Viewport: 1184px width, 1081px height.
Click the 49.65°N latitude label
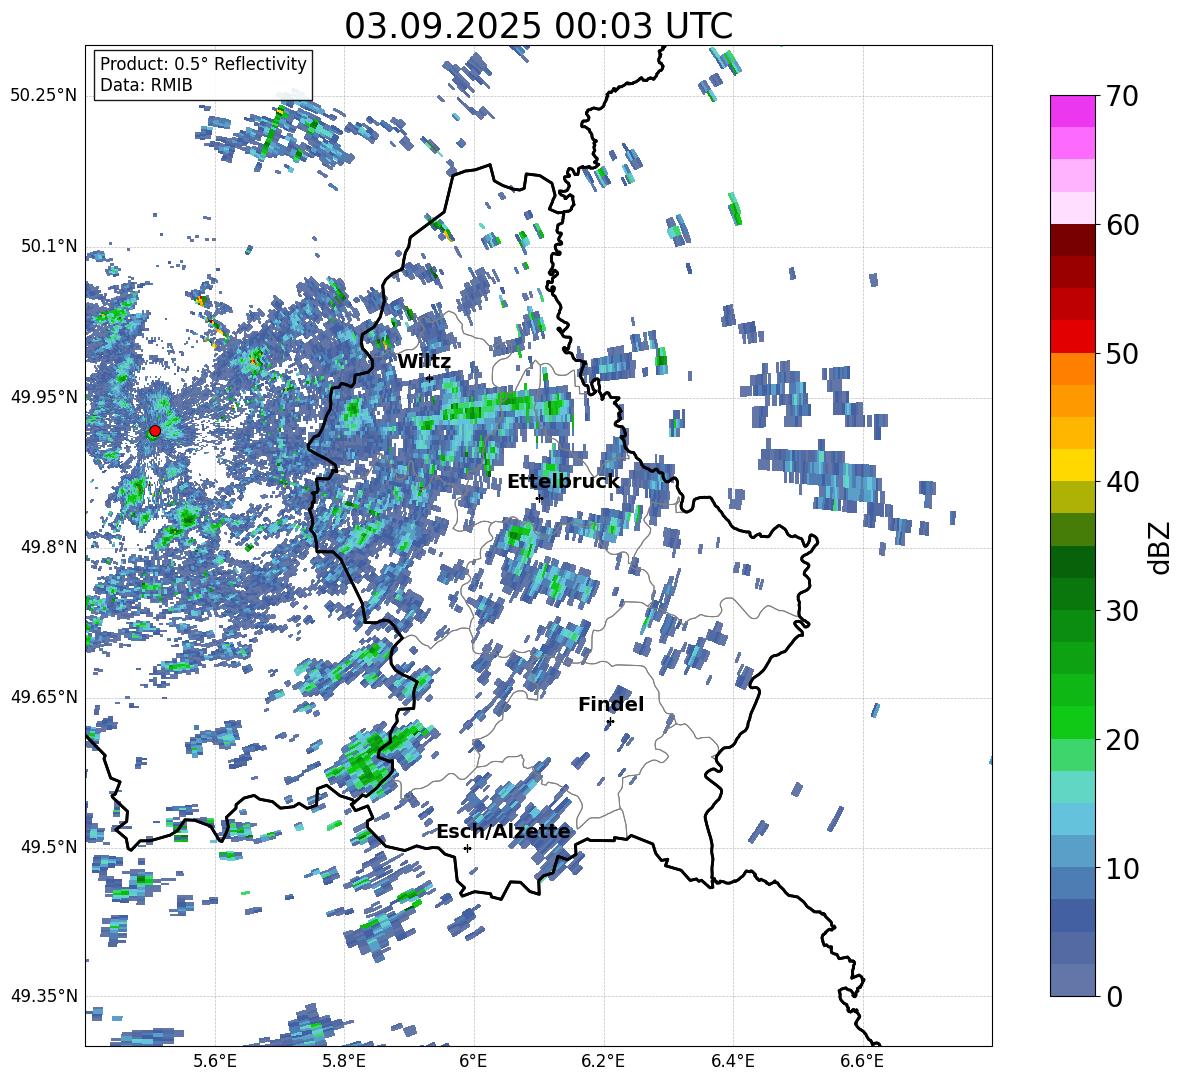(44, 697)
